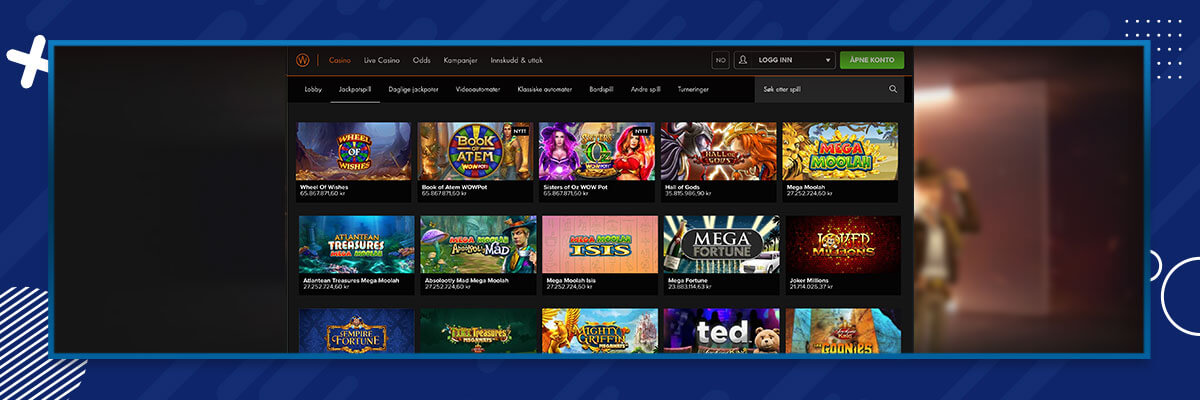Open Wheel of Wishes game thumbnail

[x=354, y=151]
